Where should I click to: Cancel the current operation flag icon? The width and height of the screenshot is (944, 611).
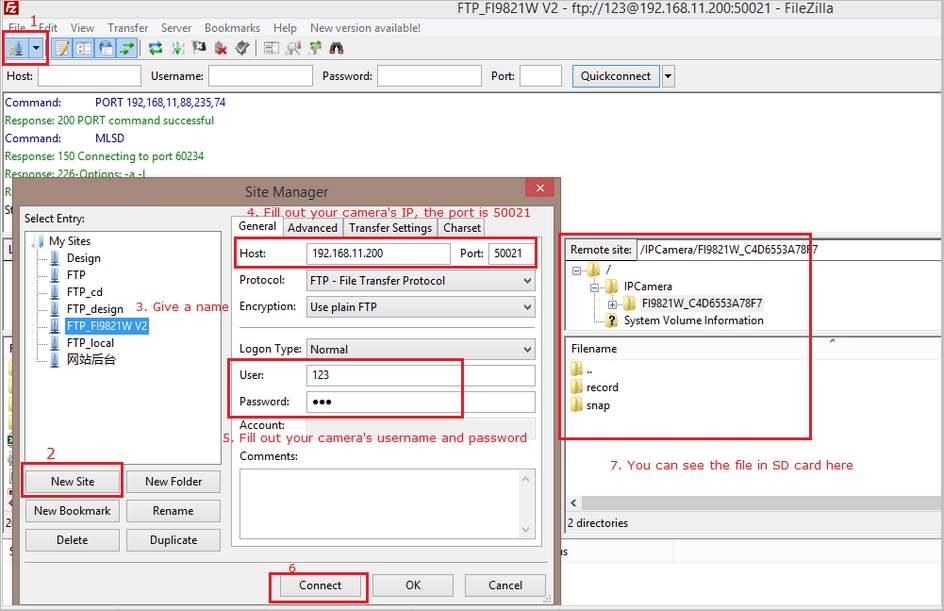coord(199,48)
